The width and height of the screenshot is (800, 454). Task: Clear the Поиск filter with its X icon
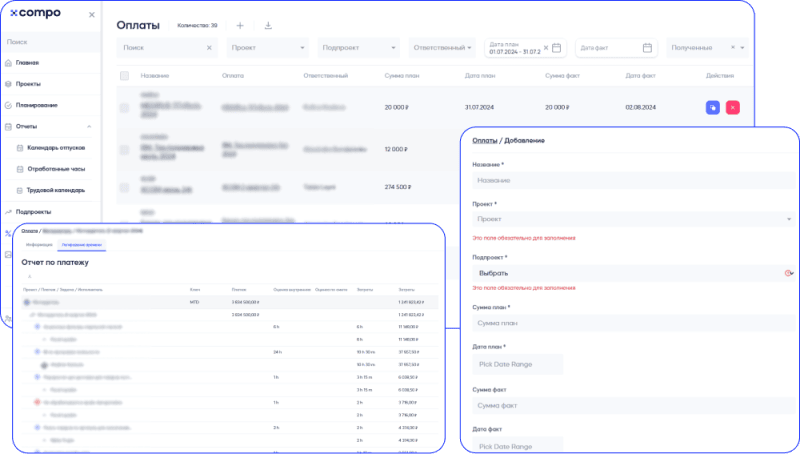pyautogui.click(x=209, y=48)
